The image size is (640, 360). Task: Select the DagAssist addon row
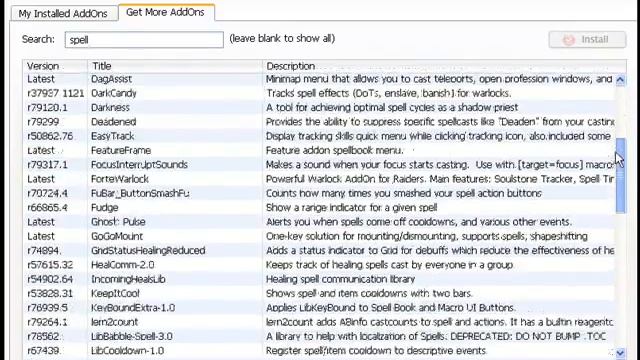click(319, 79)
